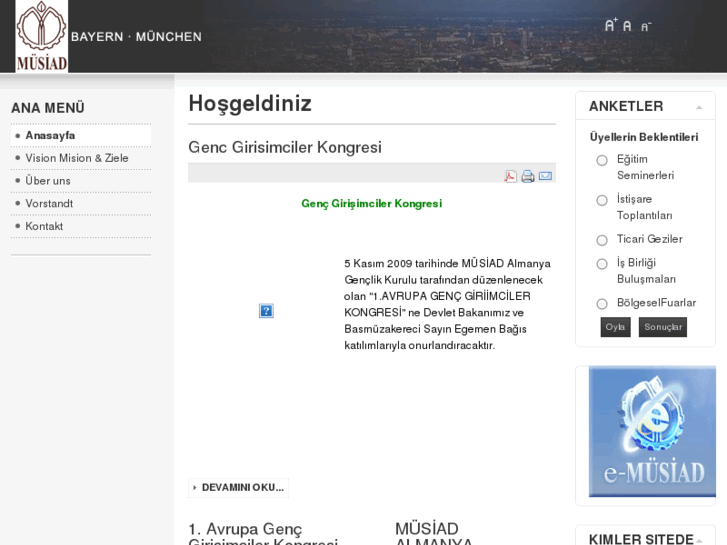
Task: Click BAYERN · MÜNCHEN header text
Action: click(x=136, y=37)
